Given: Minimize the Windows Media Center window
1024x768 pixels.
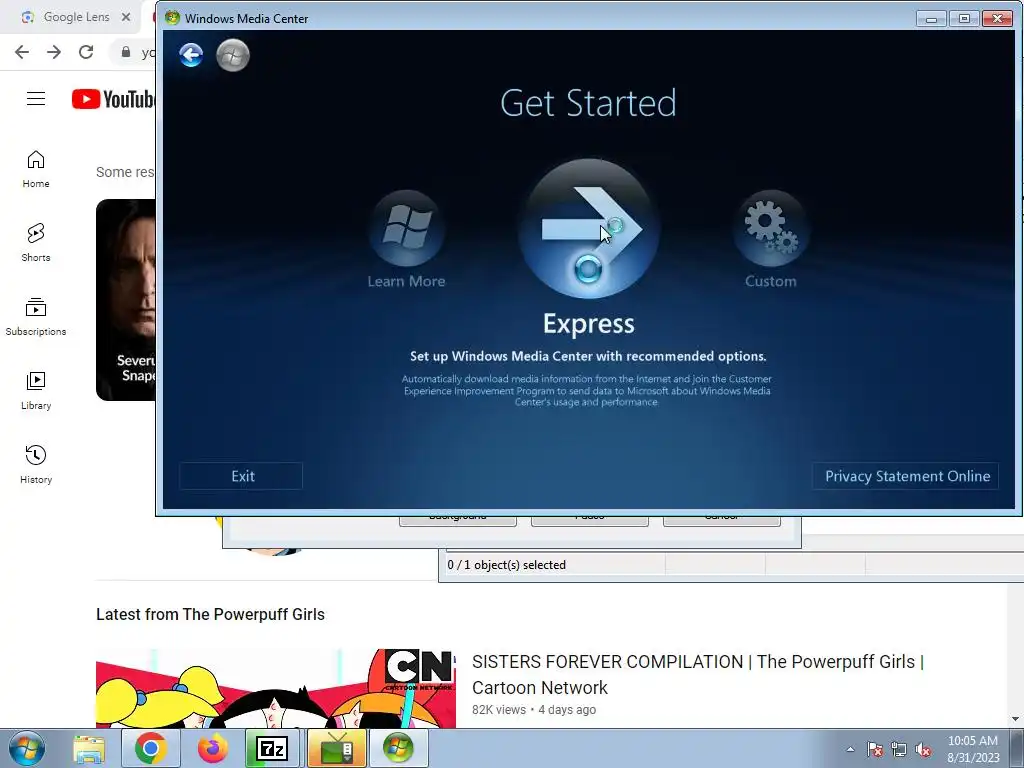Looking at the screenshot, I should 931,18.
